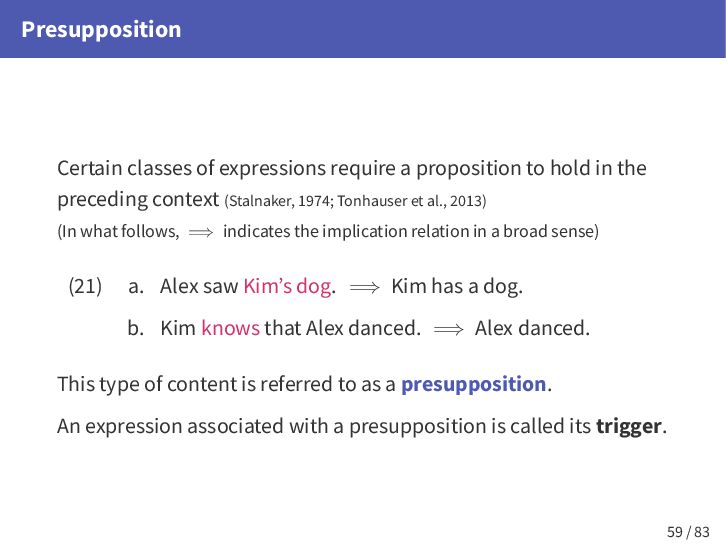Click the arrow before Kim has a dog
This screenshot has height=544, width=726.
(x=364, y=287)
